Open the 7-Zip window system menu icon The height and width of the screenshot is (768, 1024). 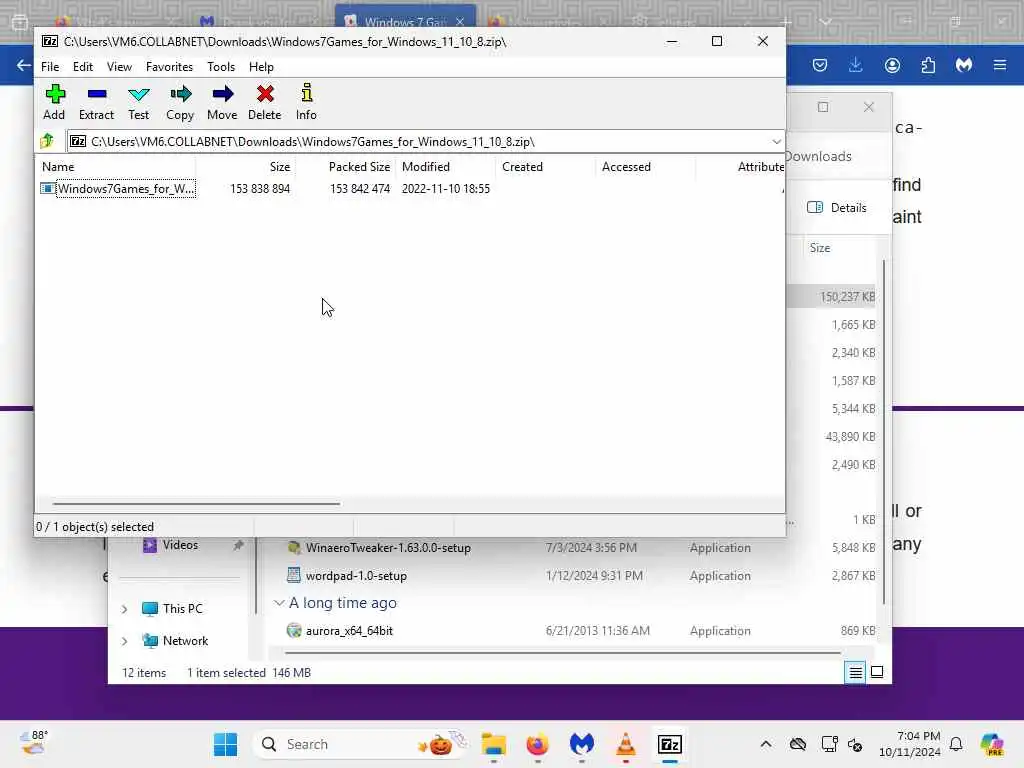50,41
